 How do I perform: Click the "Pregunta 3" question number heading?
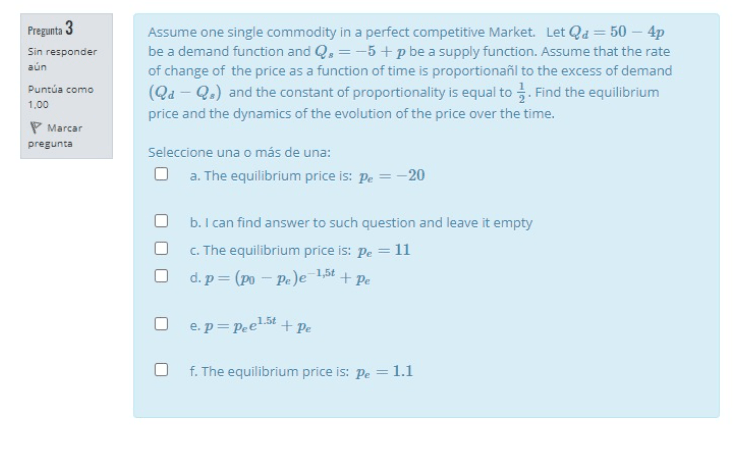tap(50, 28)
